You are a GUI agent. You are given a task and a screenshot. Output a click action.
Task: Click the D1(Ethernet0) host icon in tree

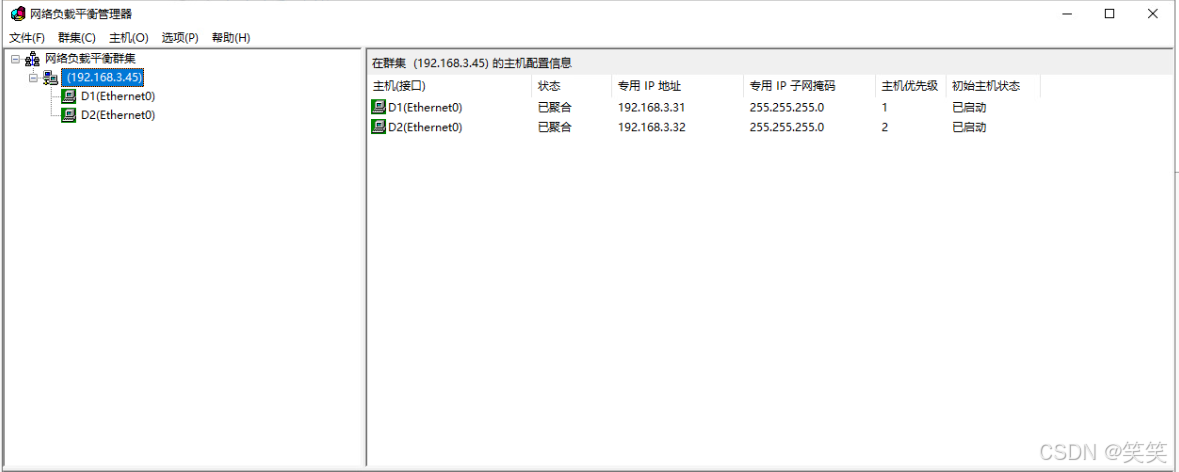[x=69, y=97]
